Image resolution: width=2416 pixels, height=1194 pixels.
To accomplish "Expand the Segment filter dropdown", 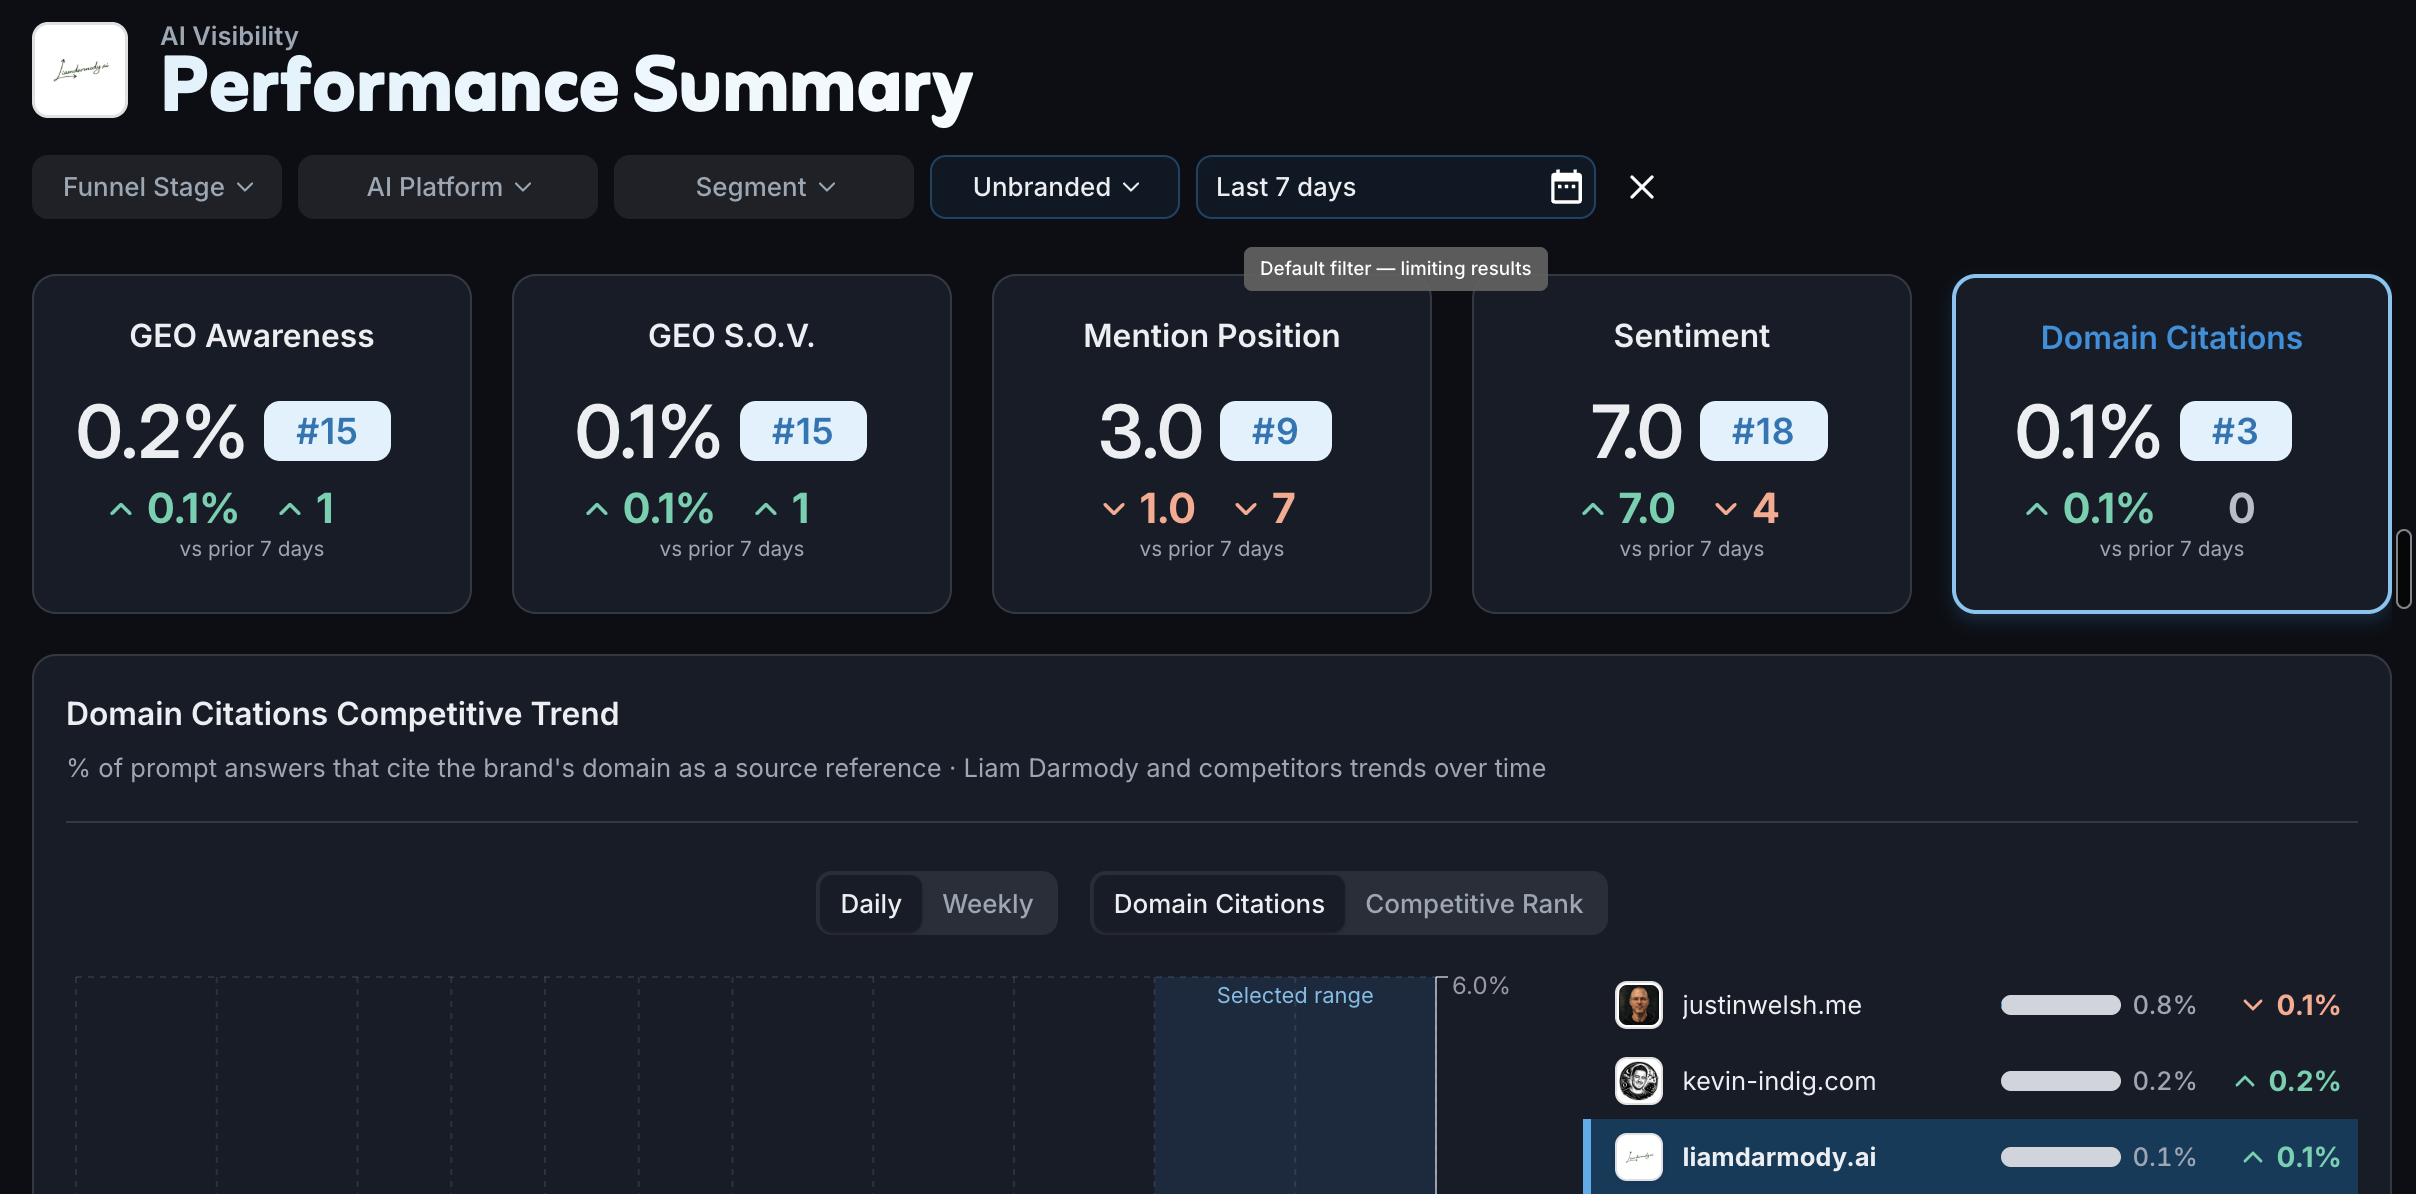I will [764, 187].
